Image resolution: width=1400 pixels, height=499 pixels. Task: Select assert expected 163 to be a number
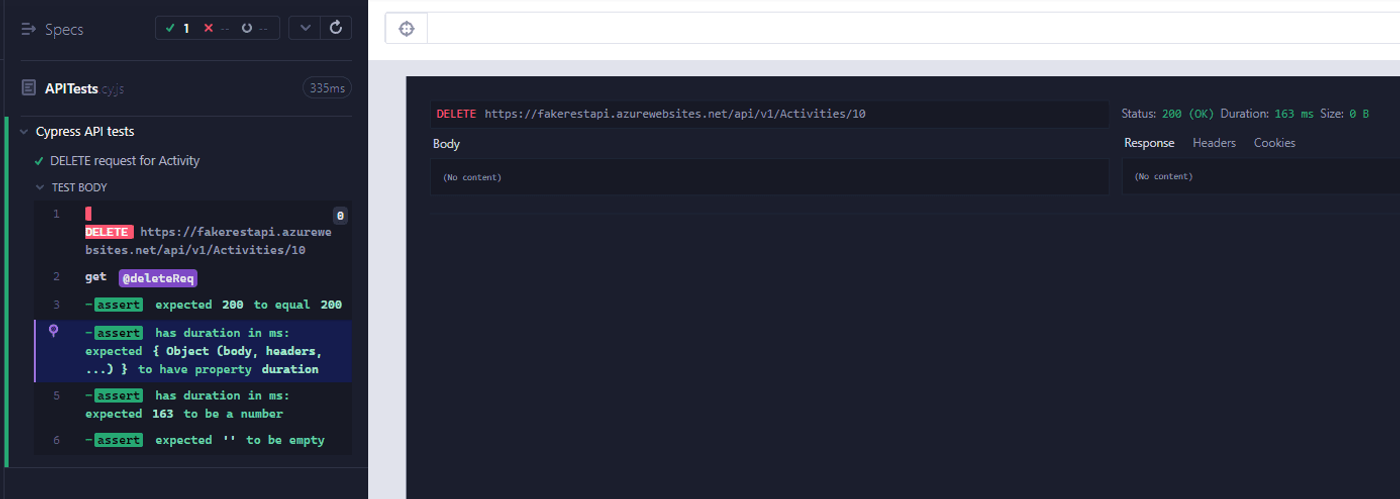(x=192, y=405)
